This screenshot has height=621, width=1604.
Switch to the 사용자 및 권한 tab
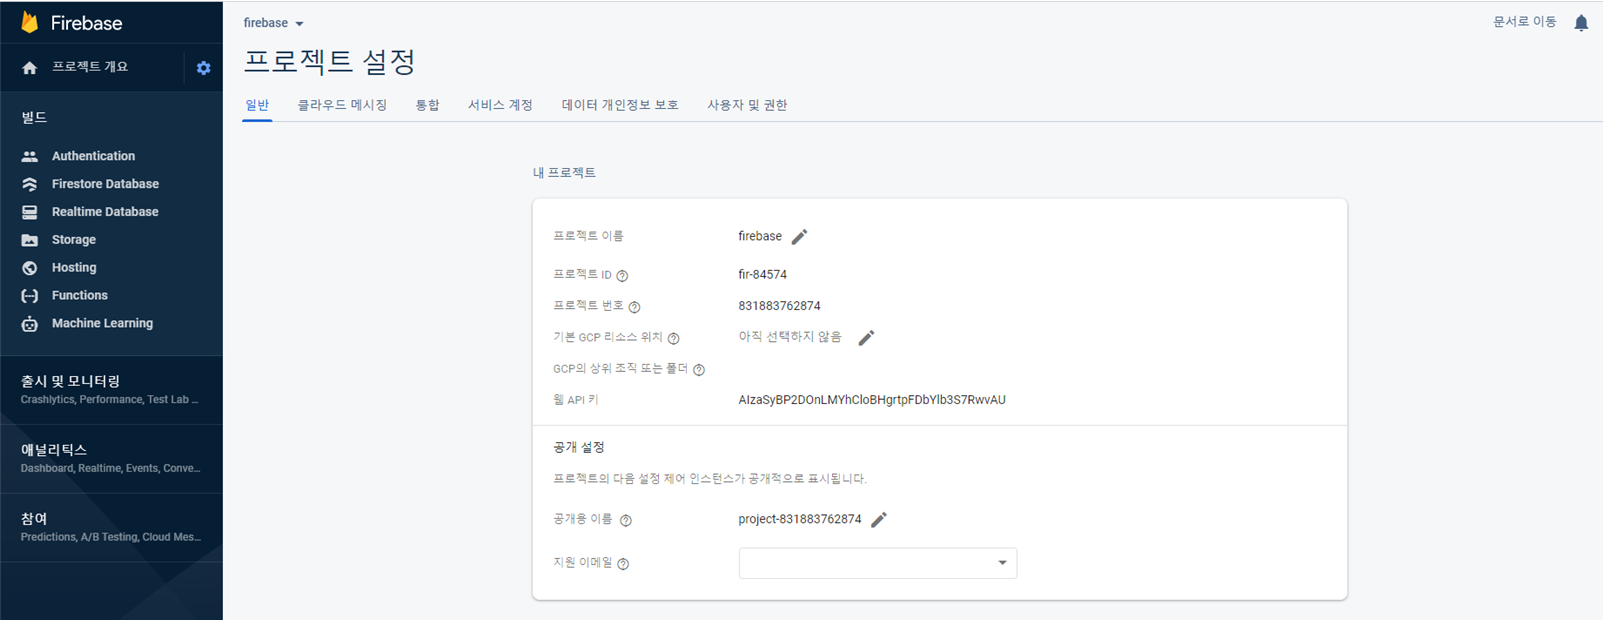(x=747, y=105)
